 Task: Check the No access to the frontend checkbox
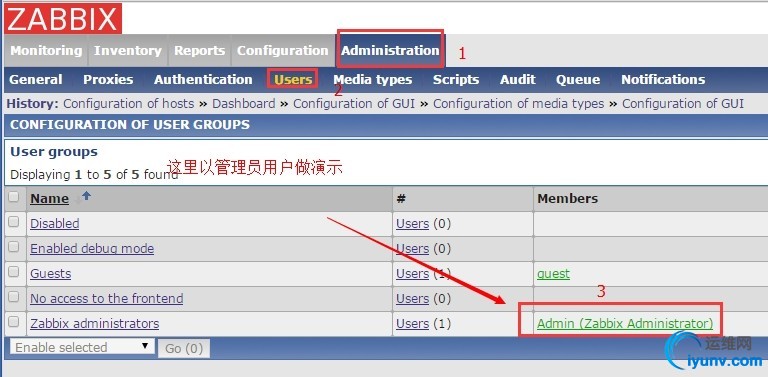tap(14, 297)
